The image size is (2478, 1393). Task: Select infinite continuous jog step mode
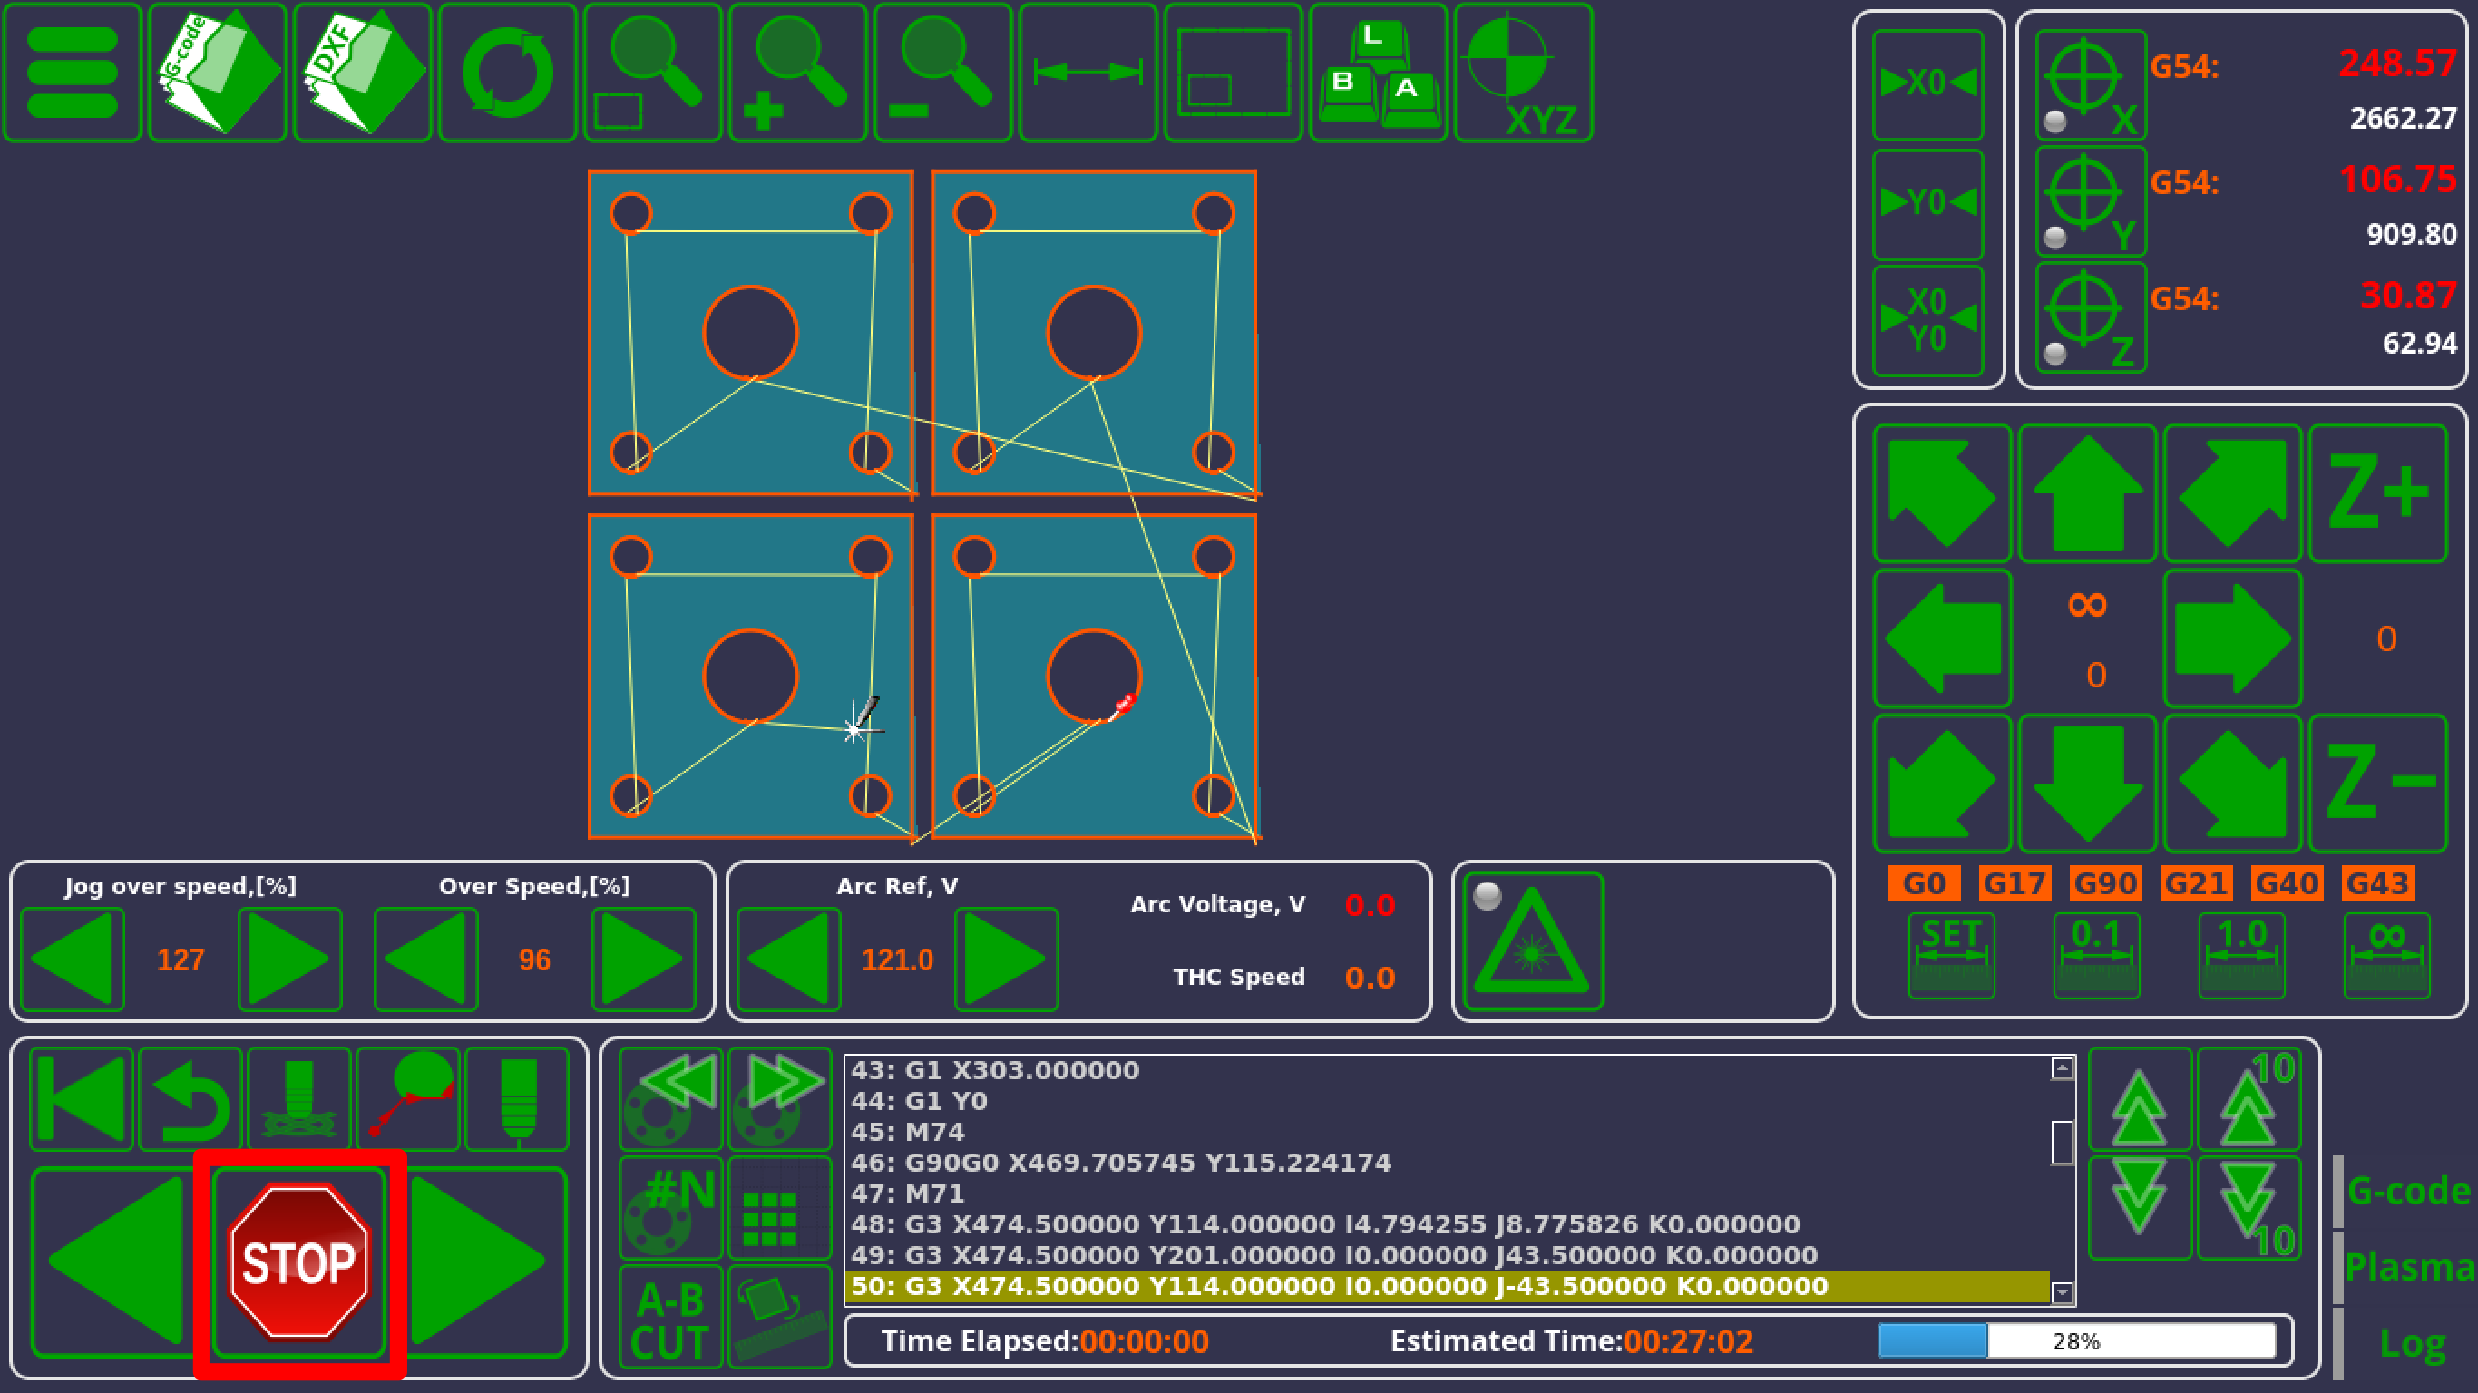tap(2386, 955)
